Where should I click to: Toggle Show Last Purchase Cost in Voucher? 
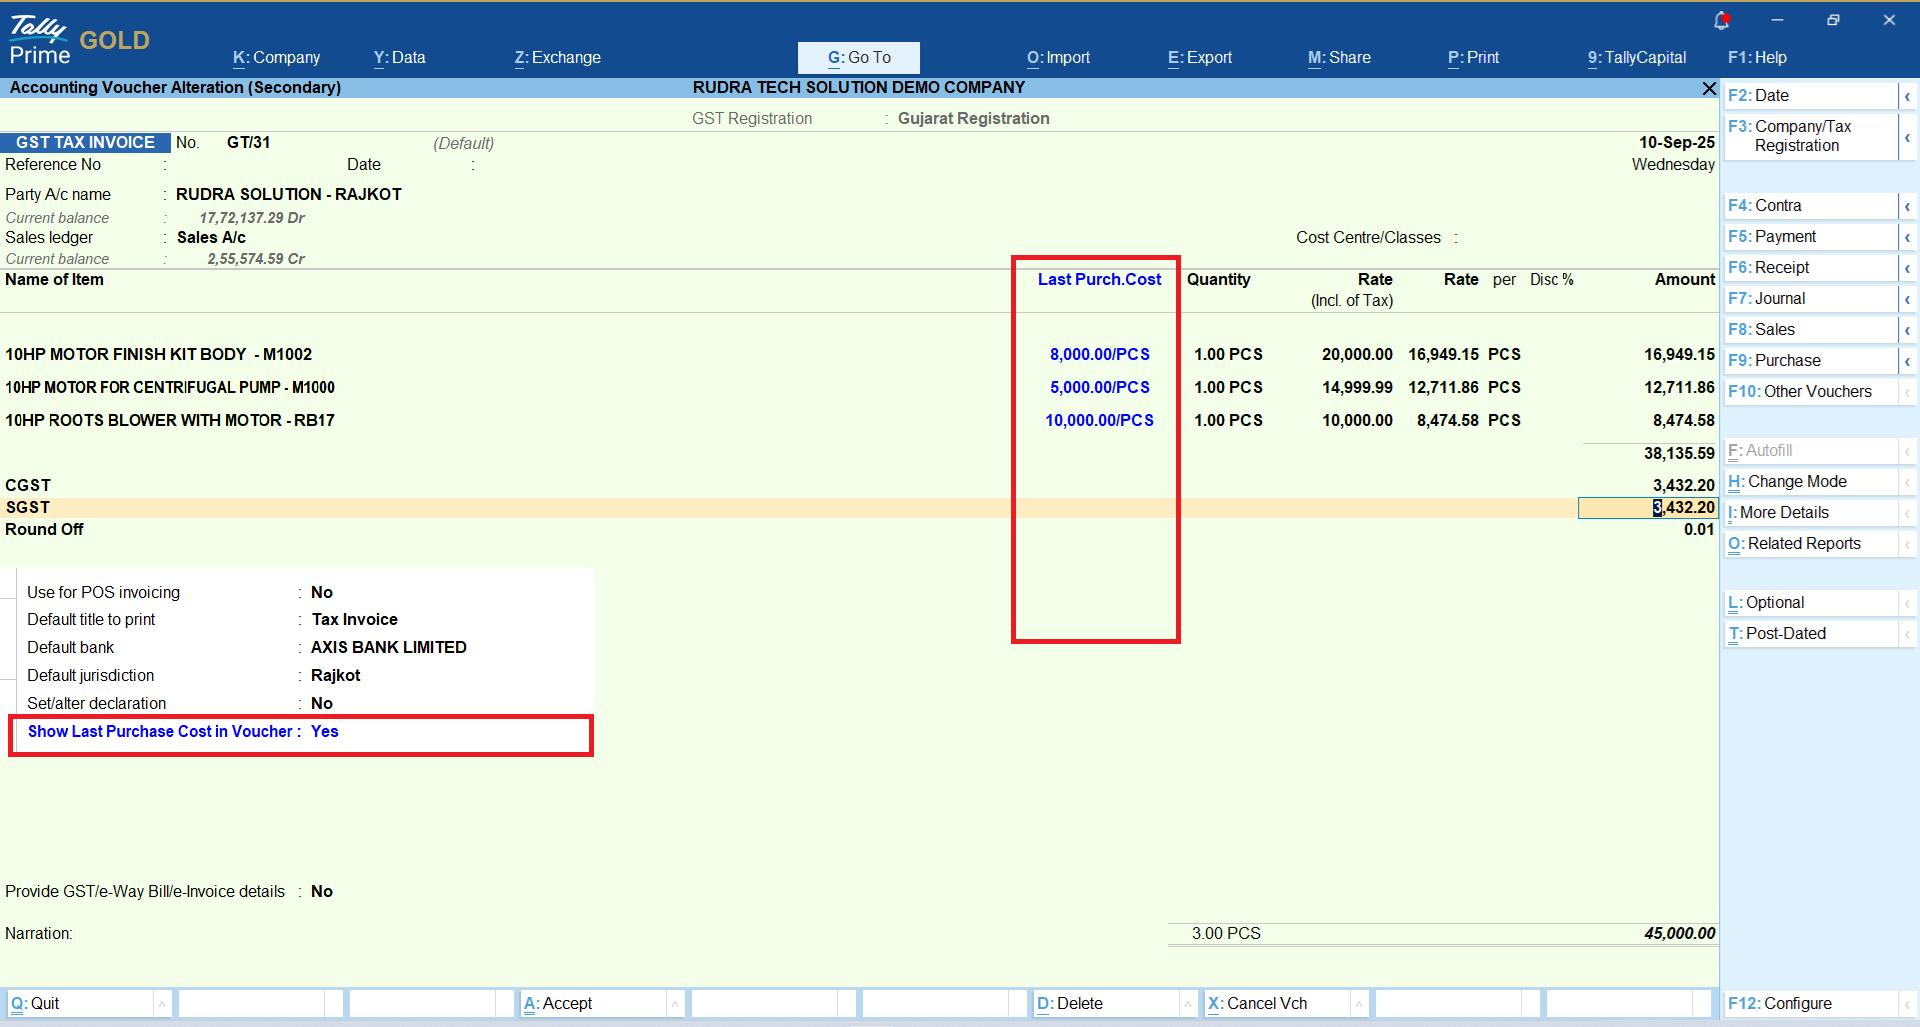click(325, 732)
